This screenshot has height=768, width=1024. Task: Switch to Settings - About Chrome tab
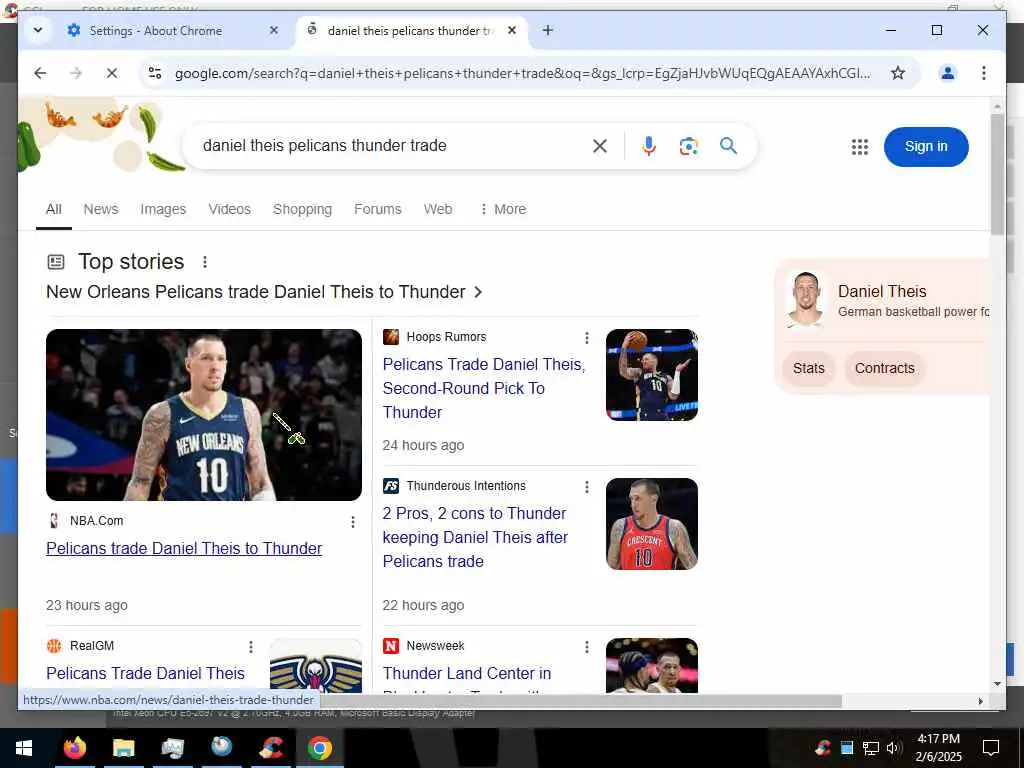click(155, 31)
